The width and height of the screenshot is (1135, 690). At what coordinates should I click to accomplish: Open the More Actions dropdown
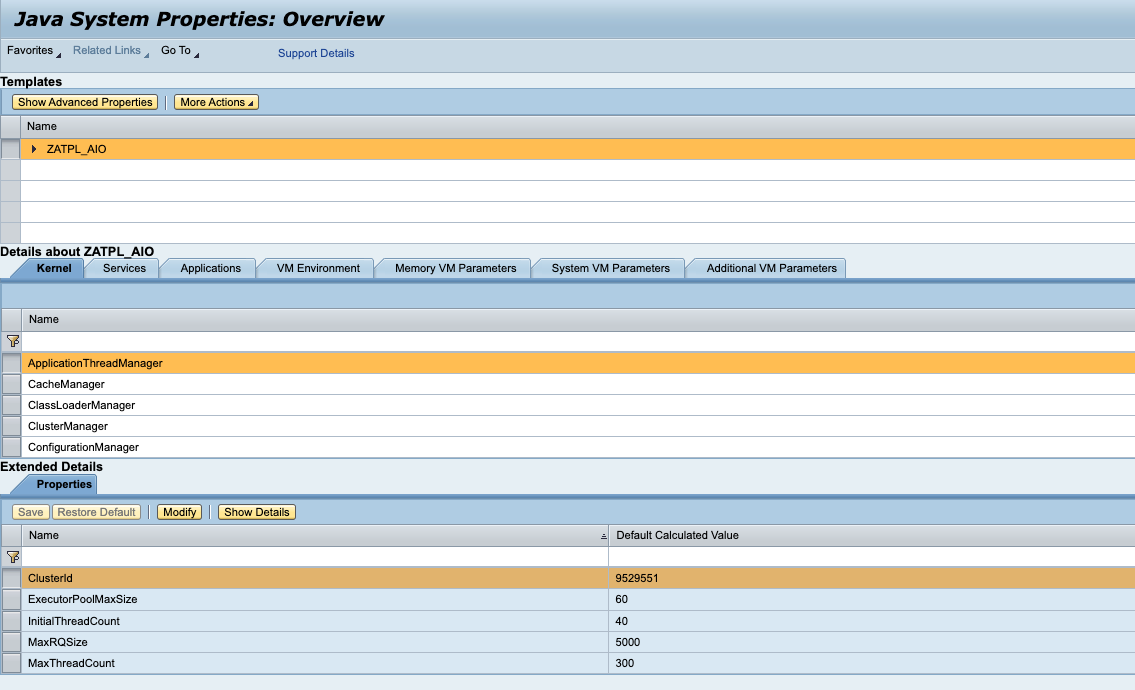[x=216, y=101]
